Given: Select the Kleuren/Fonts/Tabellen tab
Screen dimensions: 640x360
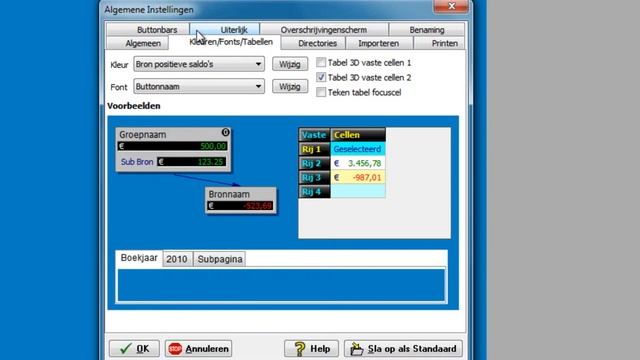Looking at the screenshot, I should (x=224, y=42).
